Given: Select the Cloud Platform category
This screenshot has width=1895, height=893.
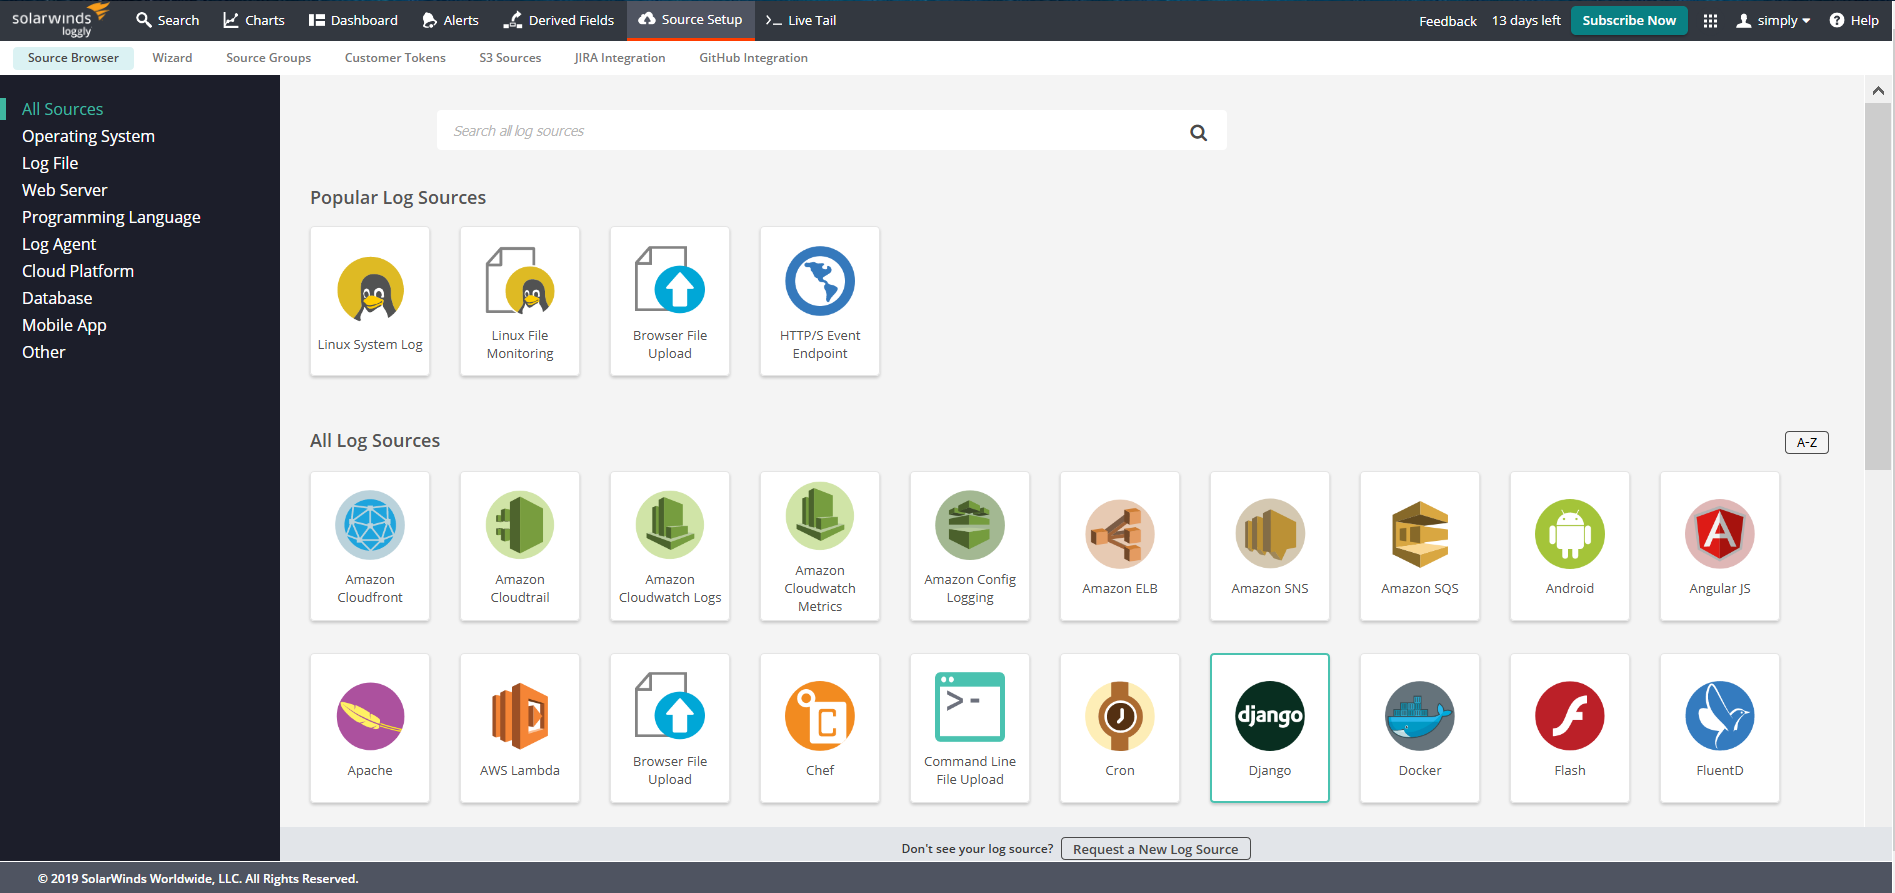Looking at the screenshot, I should coord(78,271).
